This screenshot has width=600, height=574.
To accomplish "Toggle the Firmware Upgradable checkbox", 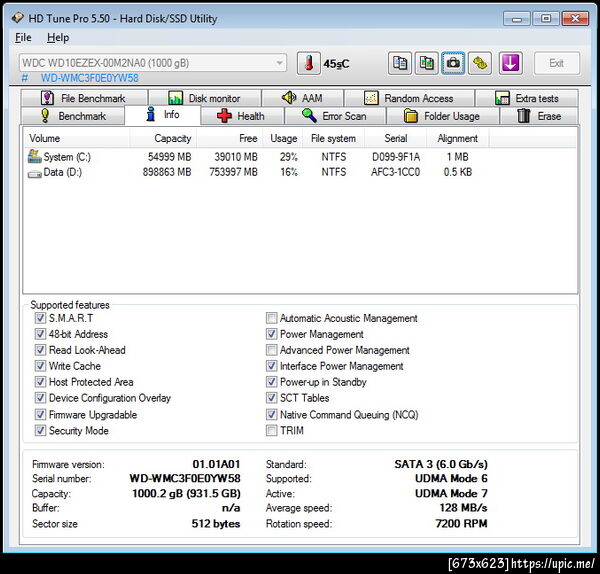I will (x=40, y=414).
